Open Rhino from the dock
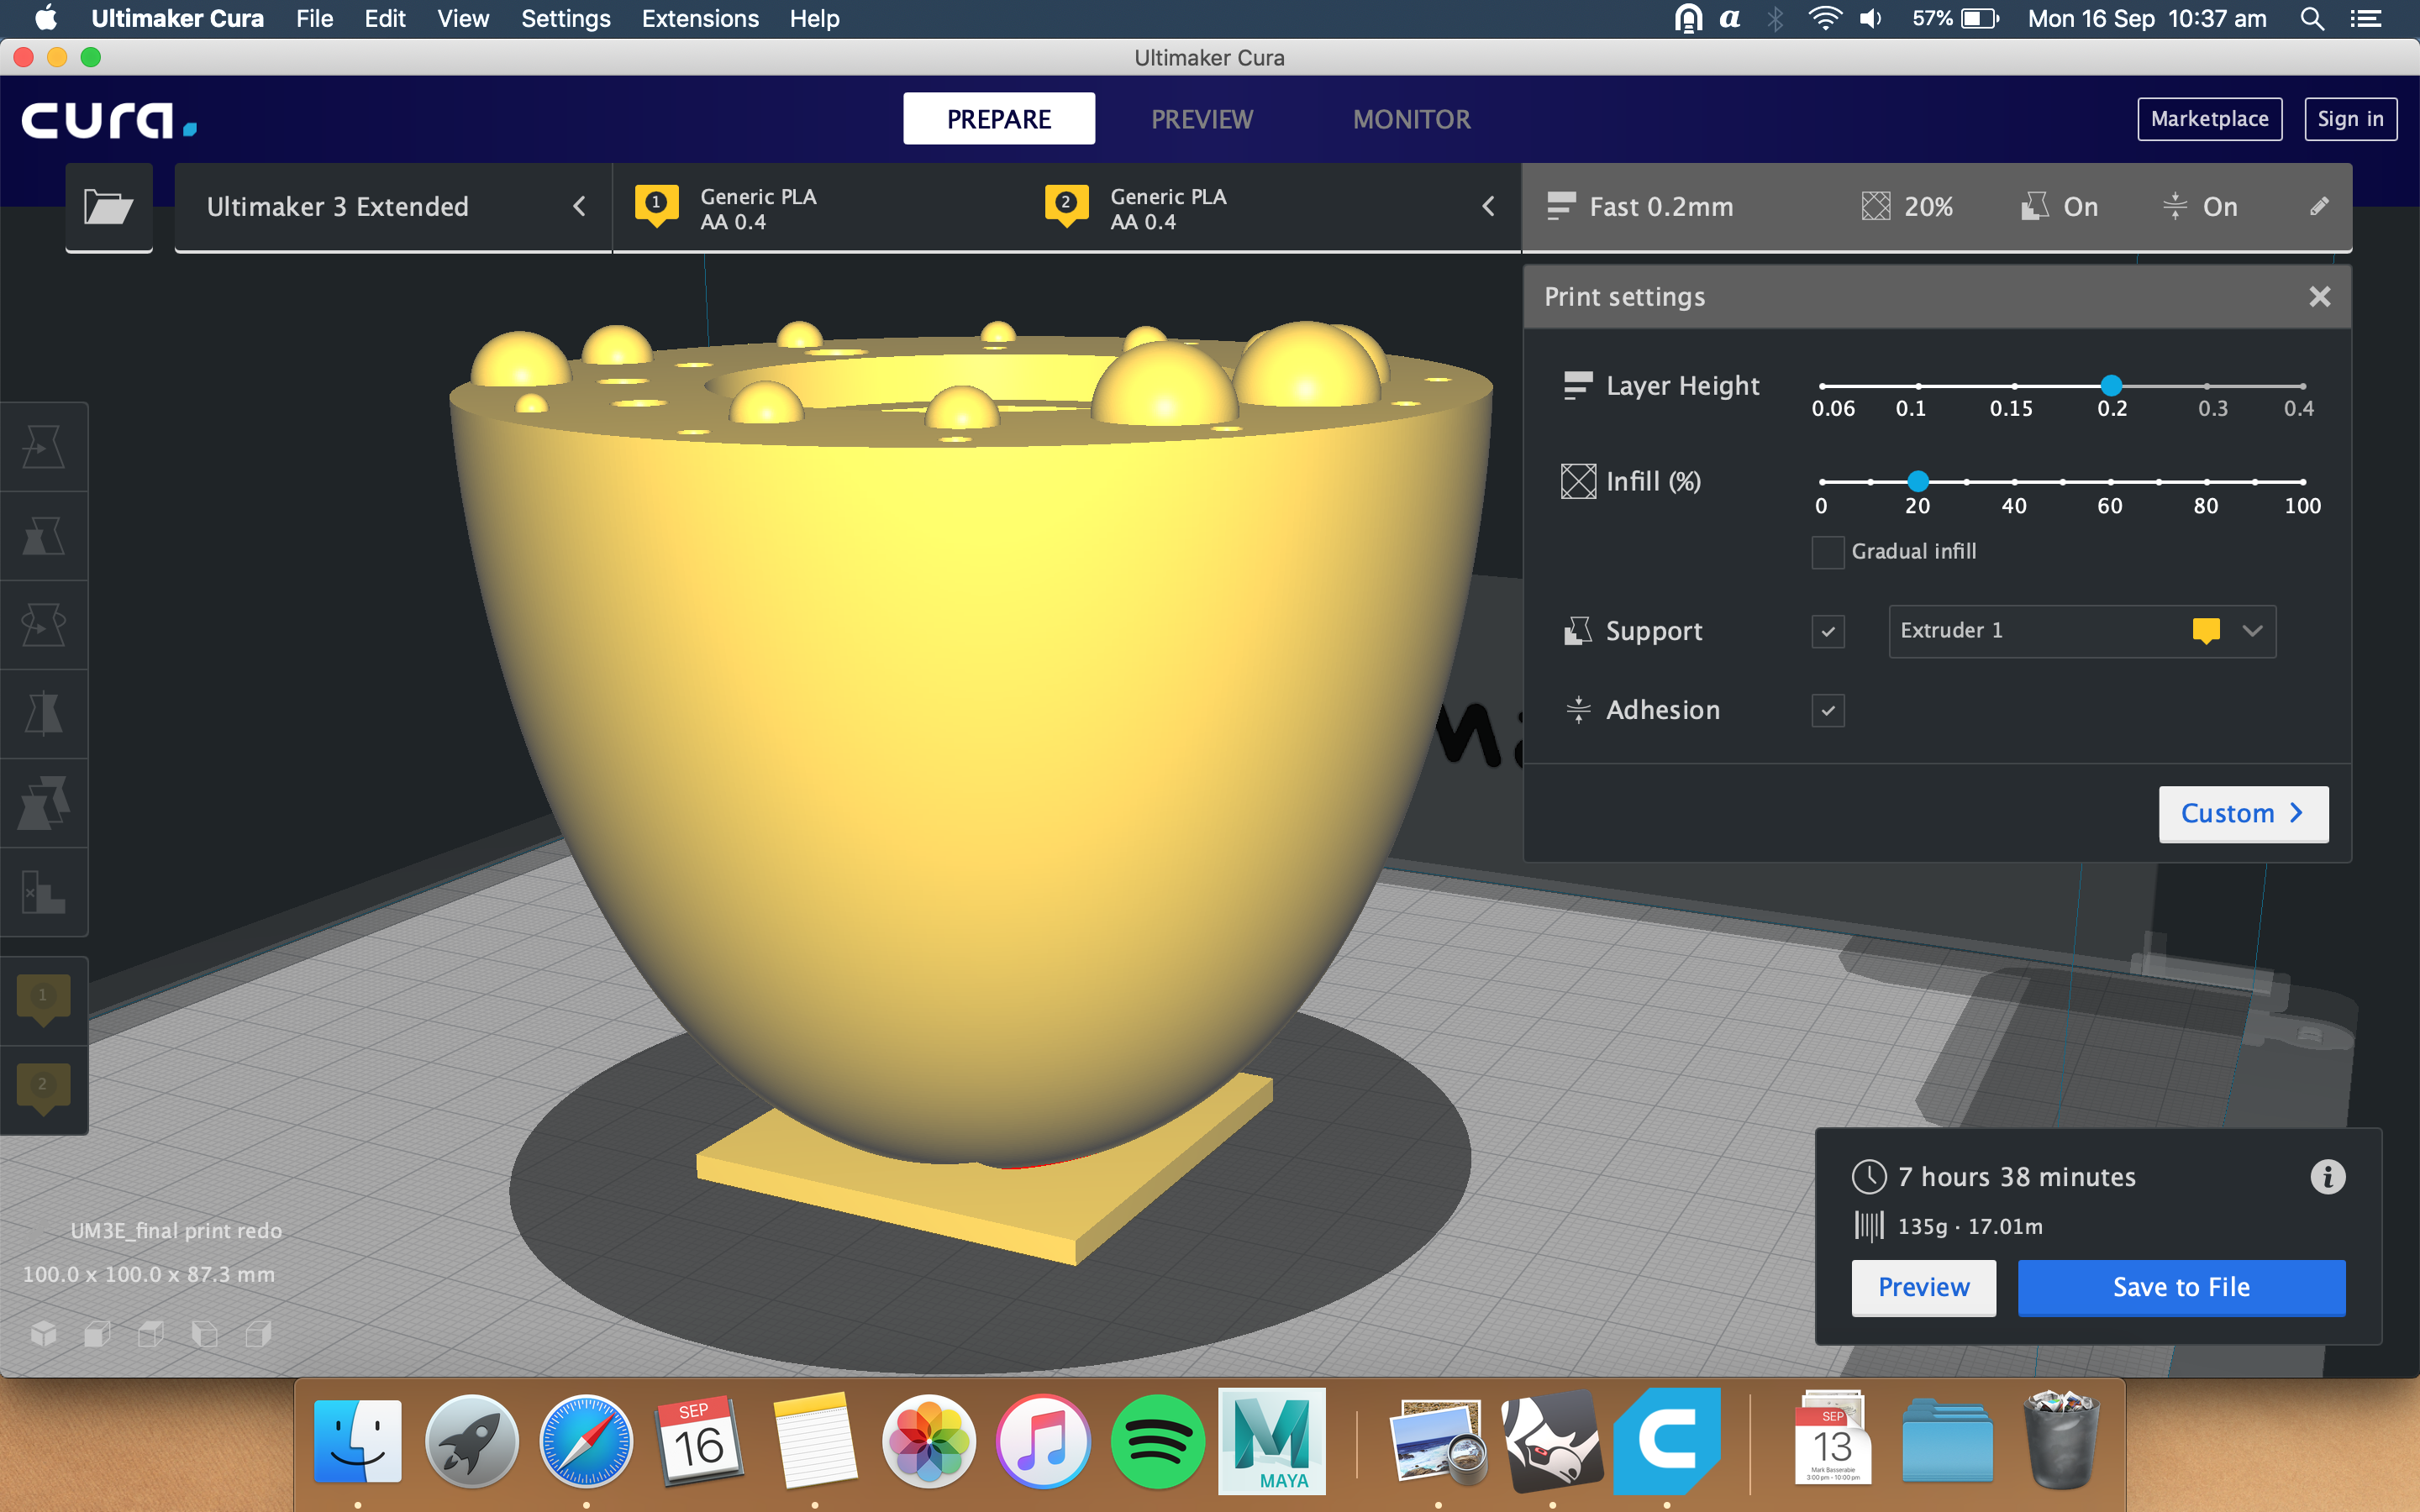This screenshot has height=1512, width=2420. pyautogui.click(x=1553, y=1441)
